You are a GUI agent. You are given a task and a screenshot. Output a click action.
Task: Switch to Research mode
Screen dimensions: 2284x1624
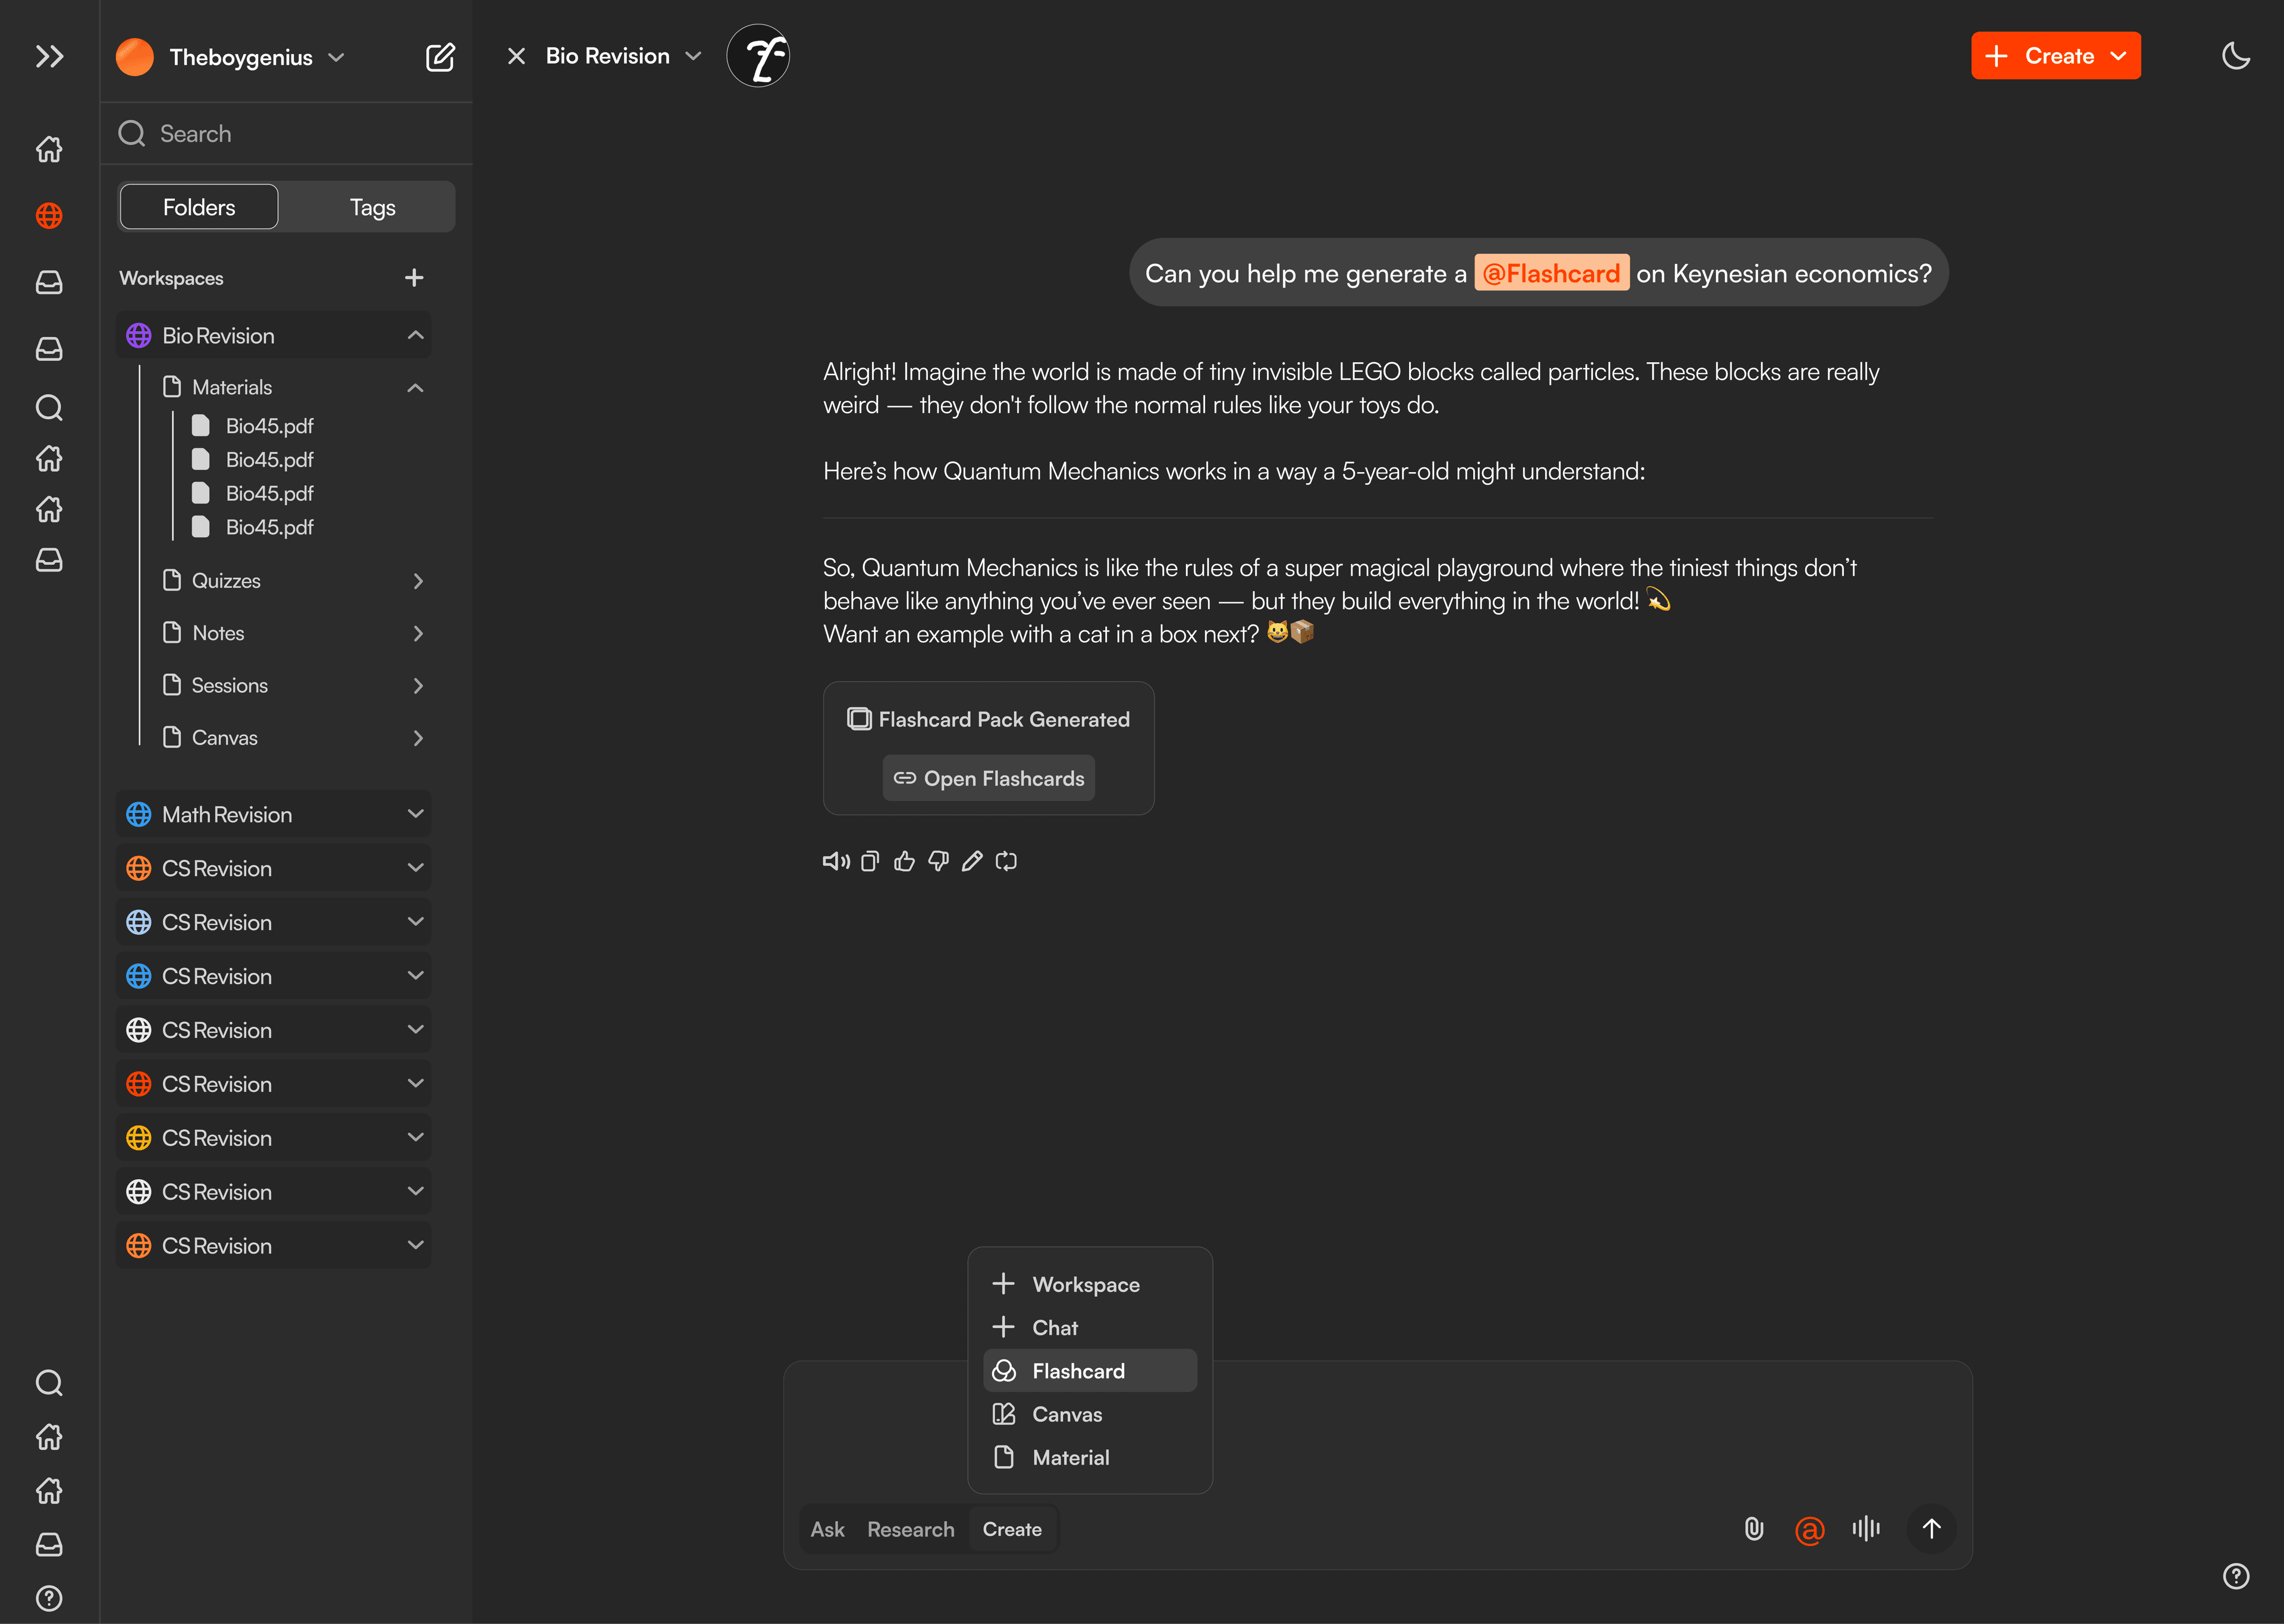click(910, 1529)
